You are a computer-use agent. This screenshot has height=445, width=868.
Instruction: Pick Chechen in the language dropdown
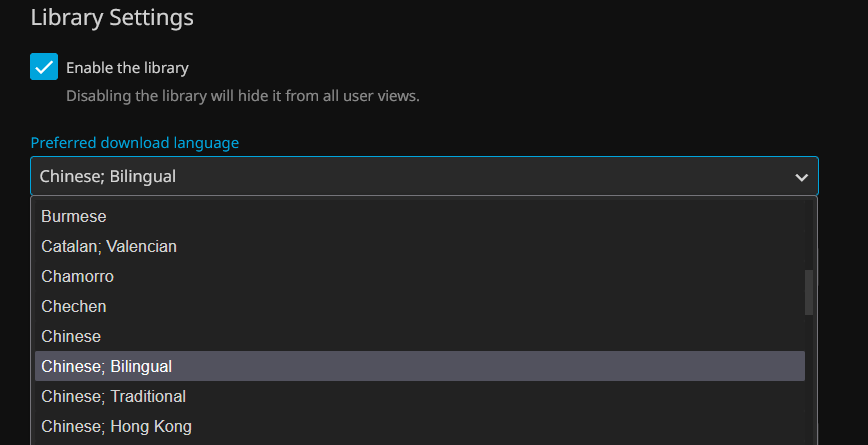(74, 306)
